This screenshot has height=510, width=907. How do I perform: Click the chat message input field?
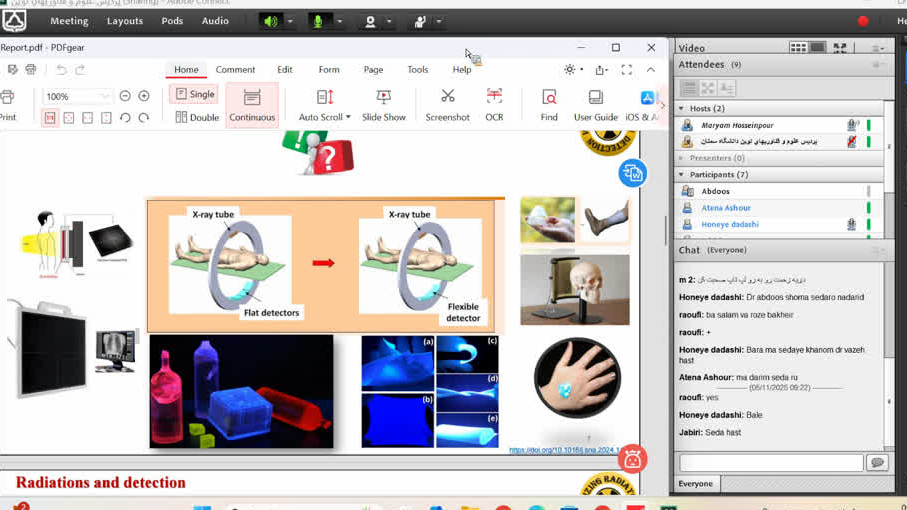(x=771, y=463)
